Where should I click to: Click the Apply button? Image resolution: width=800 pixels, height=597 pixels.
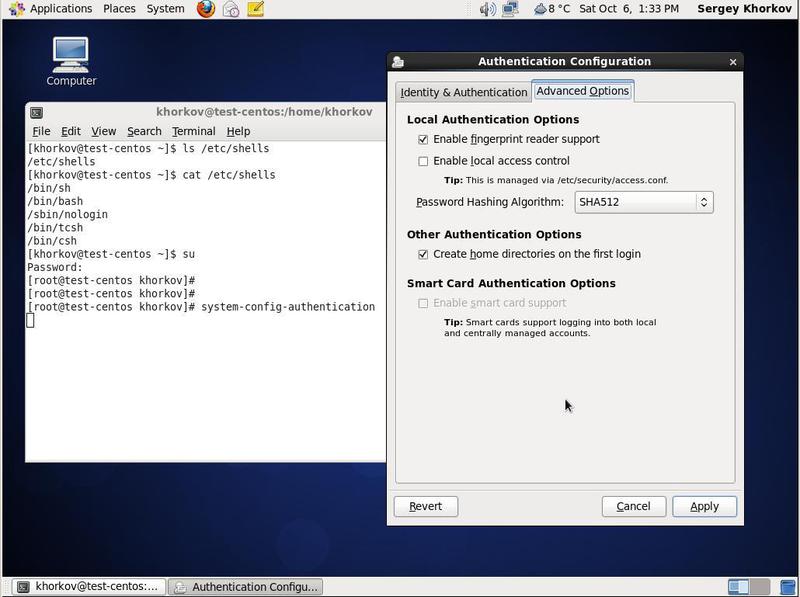(704, 506)
